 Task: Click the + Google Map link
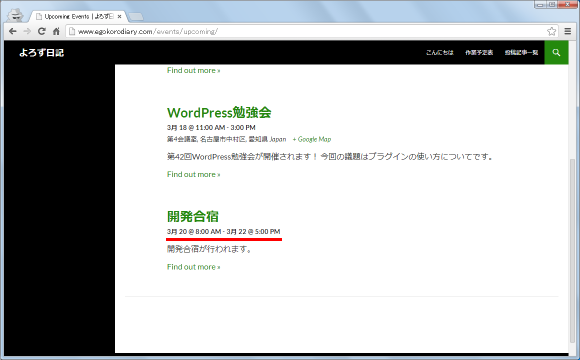pos(312,139)
